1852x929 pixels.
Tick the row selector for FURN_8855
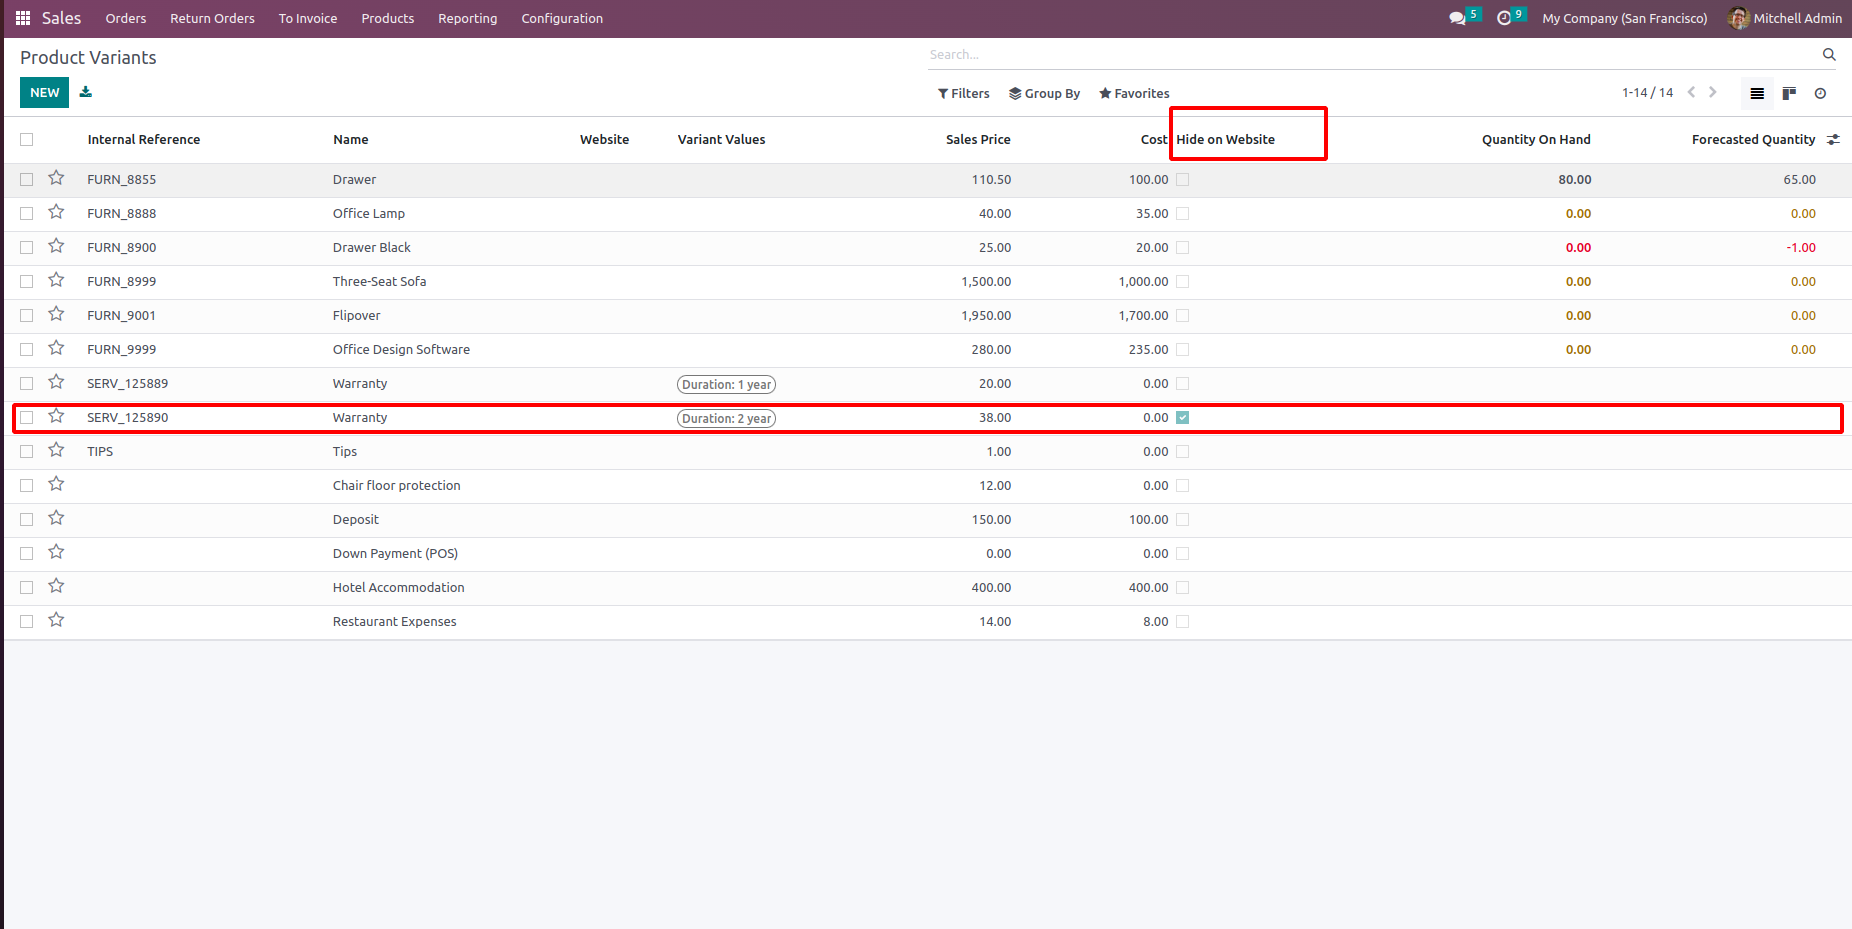coord(27,180)
